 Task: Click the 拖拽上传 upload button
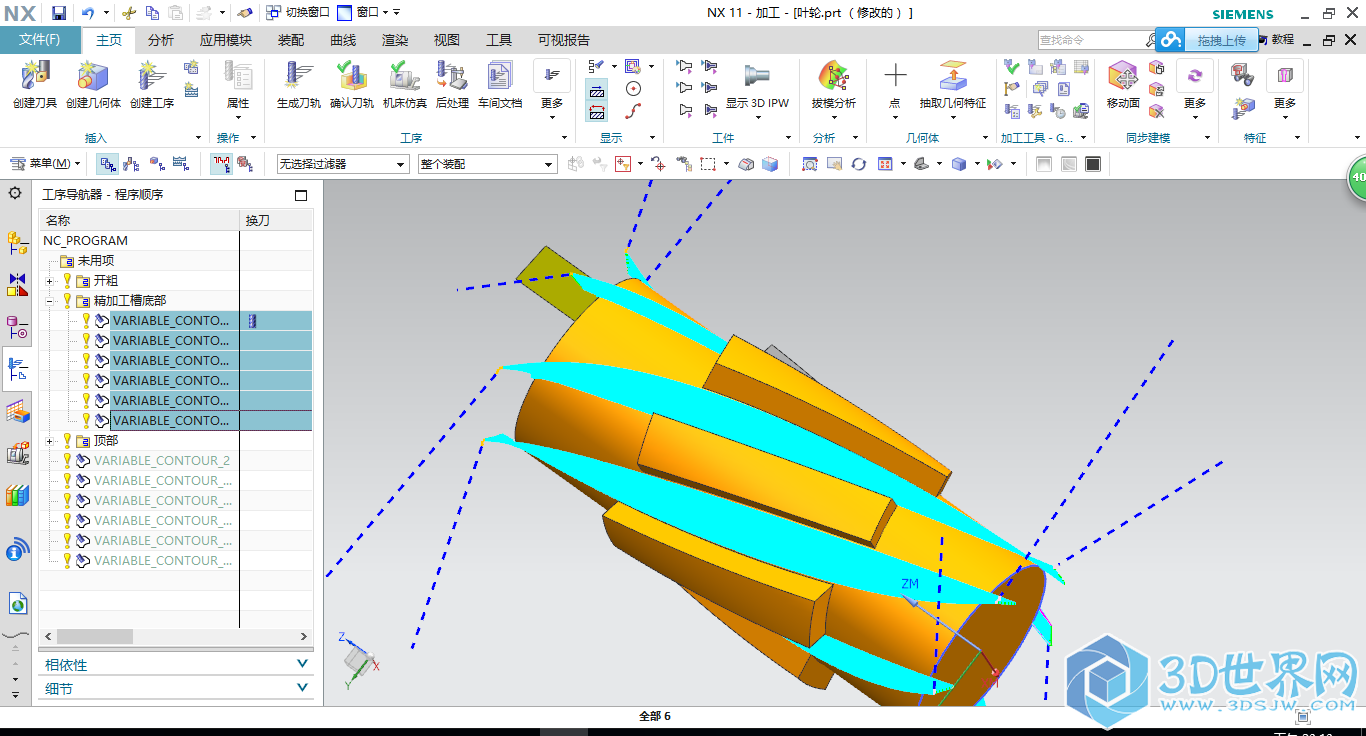(x=1206, y=40)
